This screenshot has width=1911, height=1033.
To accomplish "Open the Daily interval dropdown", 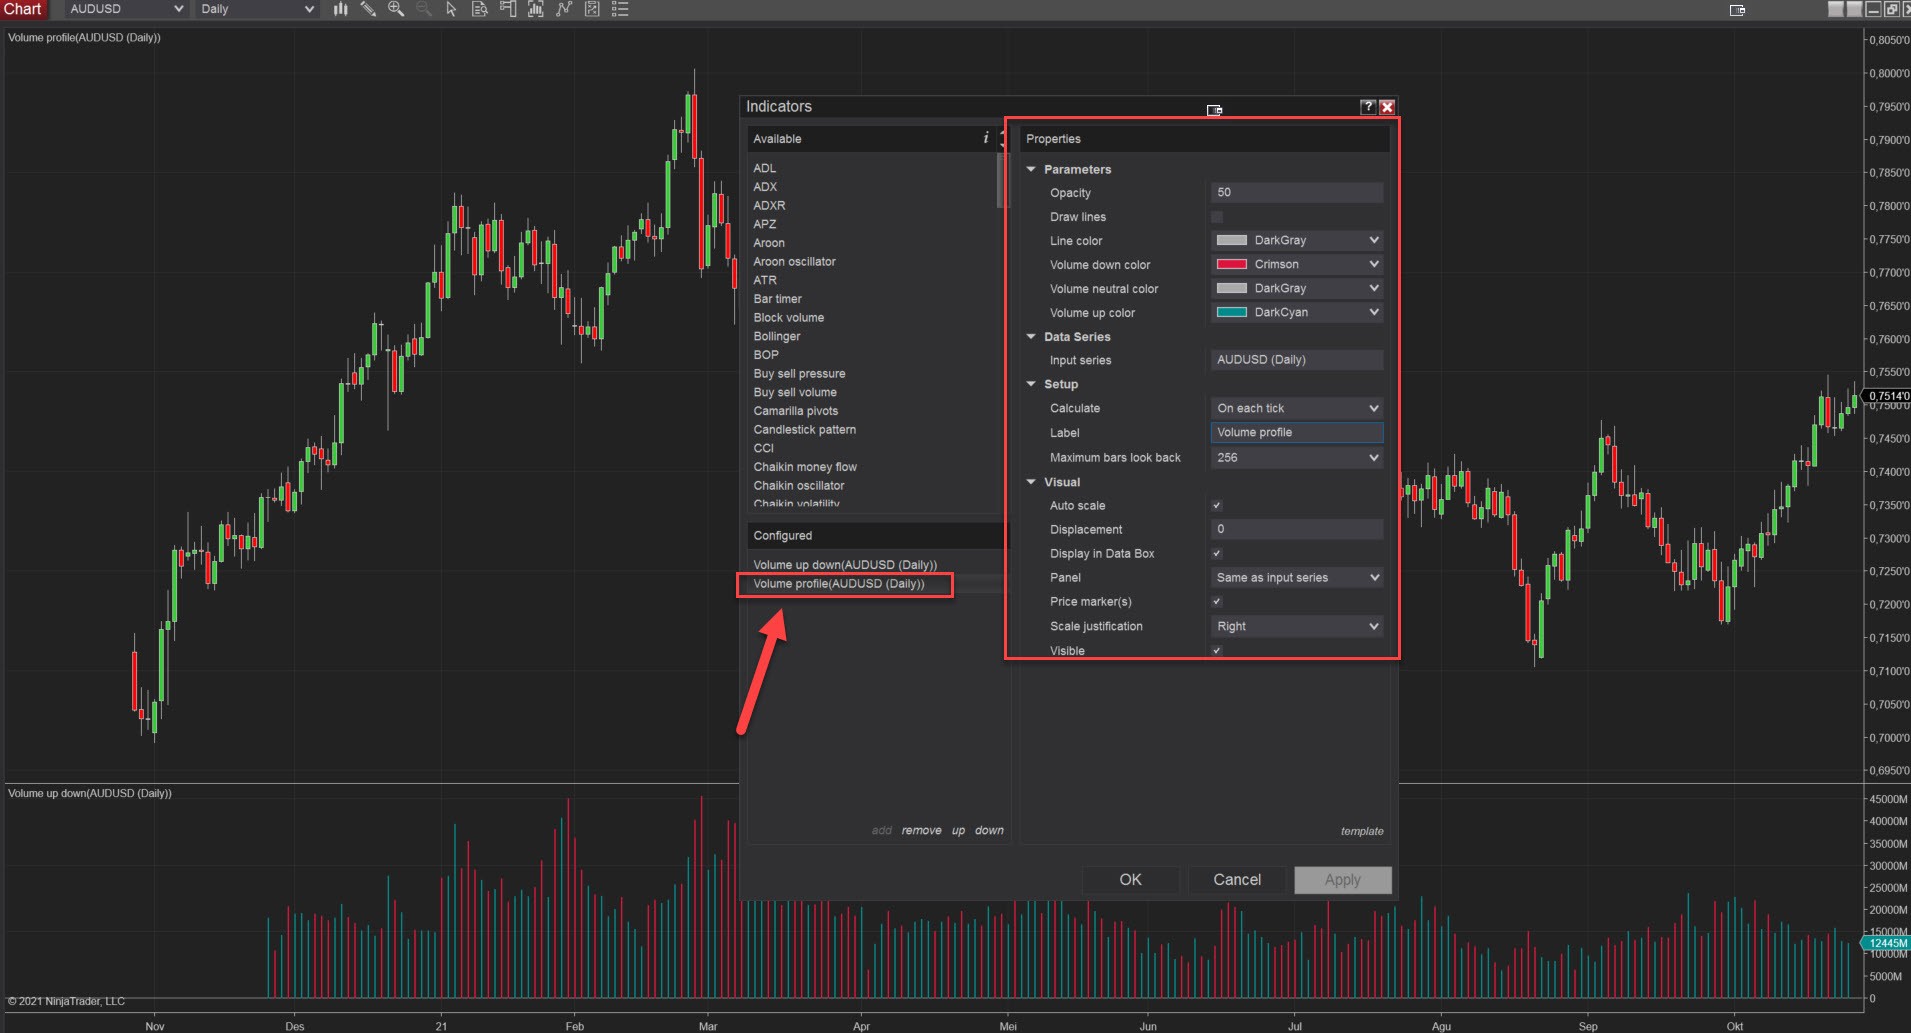I will tap(257, 9).
